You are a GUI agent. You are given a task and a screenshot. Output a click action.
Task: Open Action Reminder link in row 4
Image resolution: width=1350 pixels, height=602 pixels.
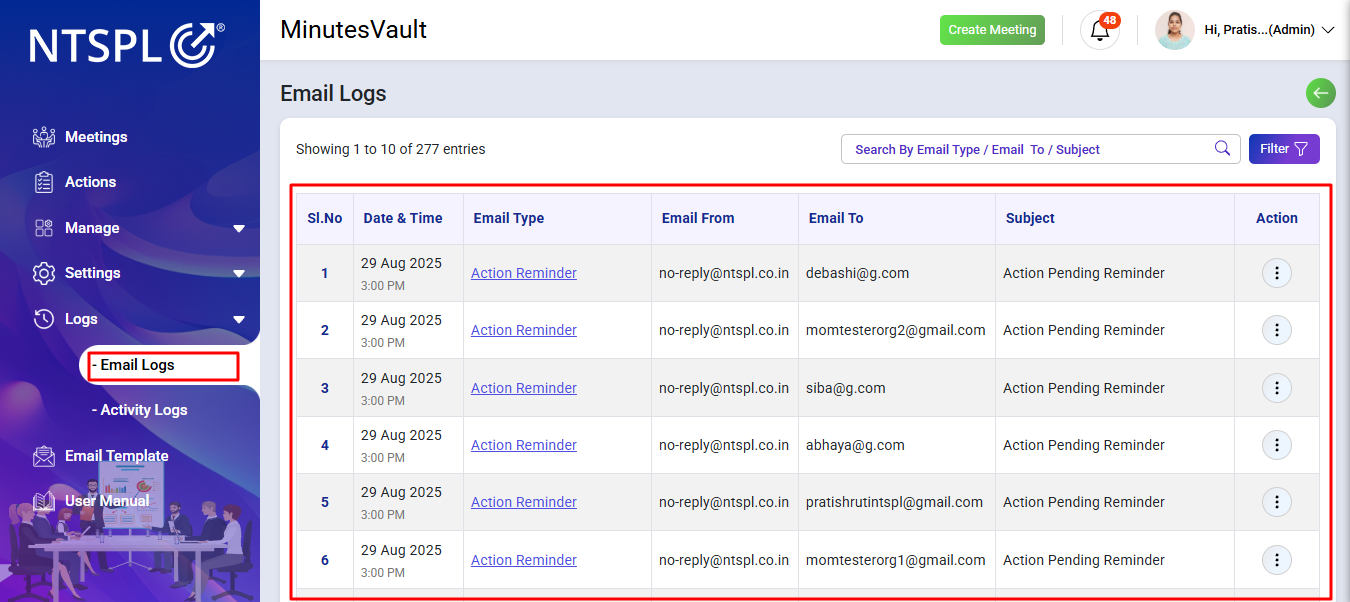click(x=524, y=445)
